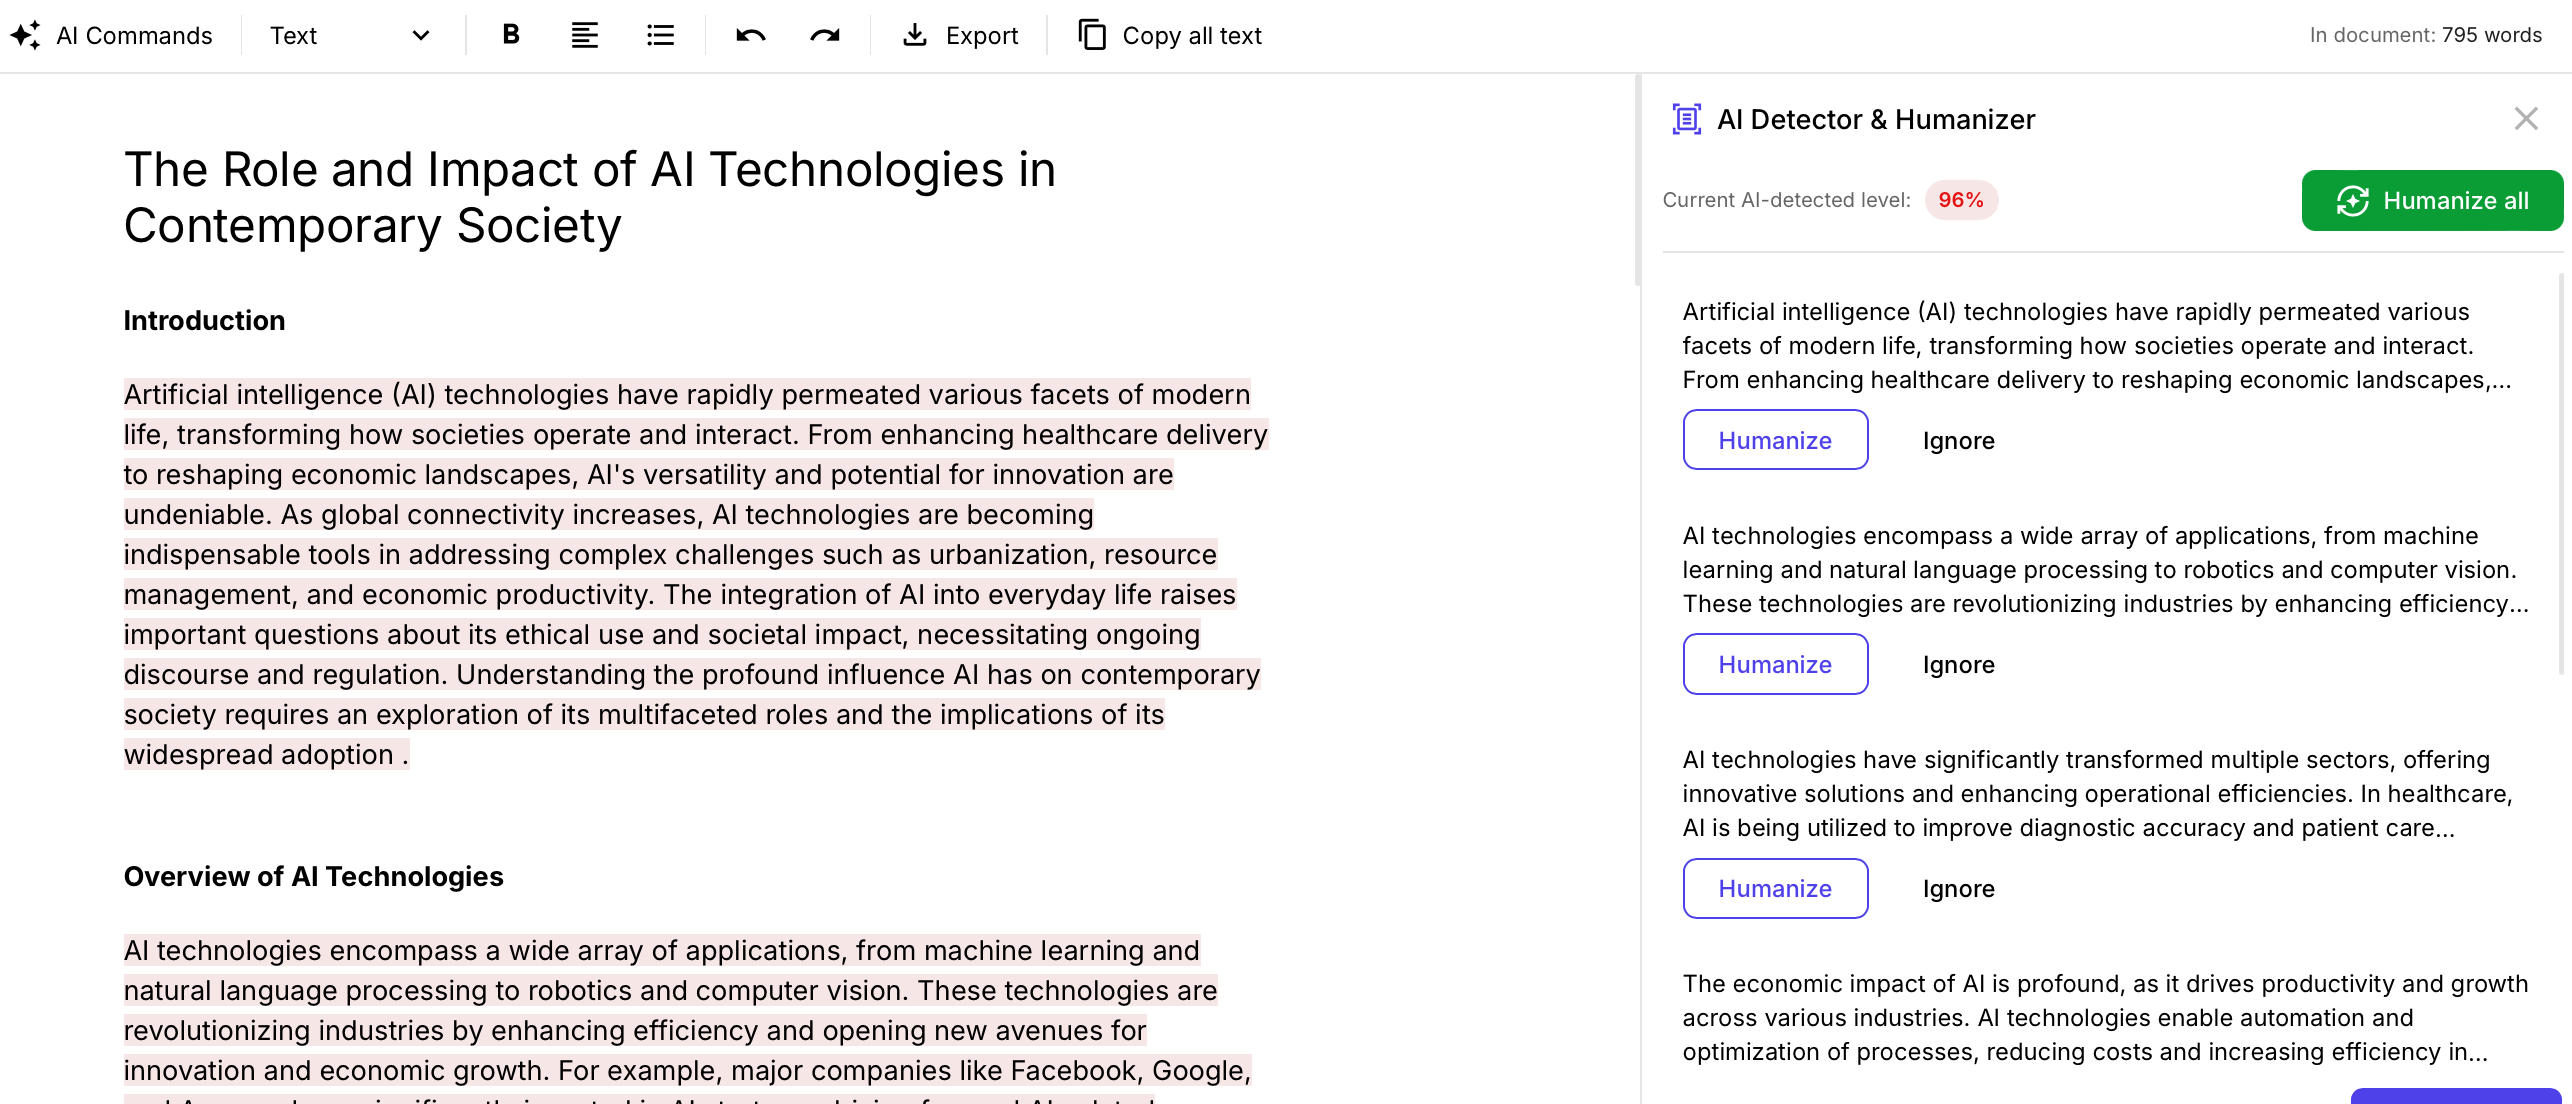The height and width of the screenshot is (1104, 2572).
Task: Redo the last action
Action: tap(825, 36)
